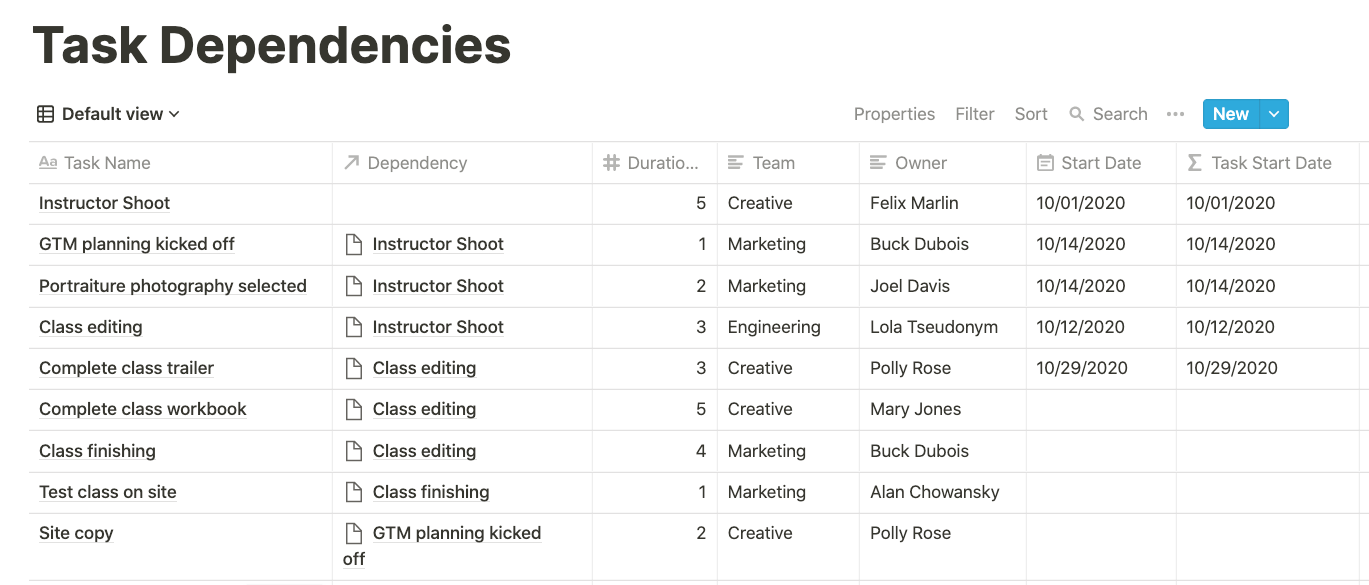Click the Duration number hash icon
This screenshot has width=1369, height=585.
pyautogui.click(x=612, y=163)
